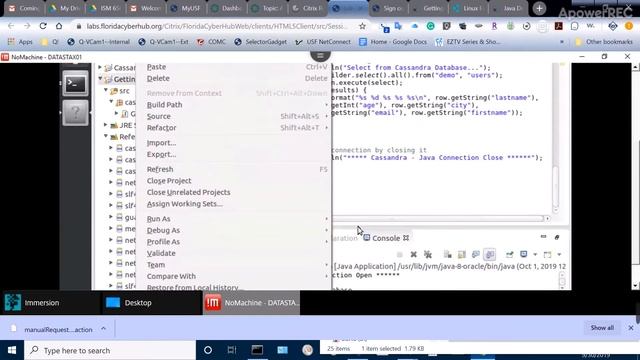Viewport: 640px width, 360px height.
Task: Choose Delete from the context menu
Action: click(x=234, y=78)
